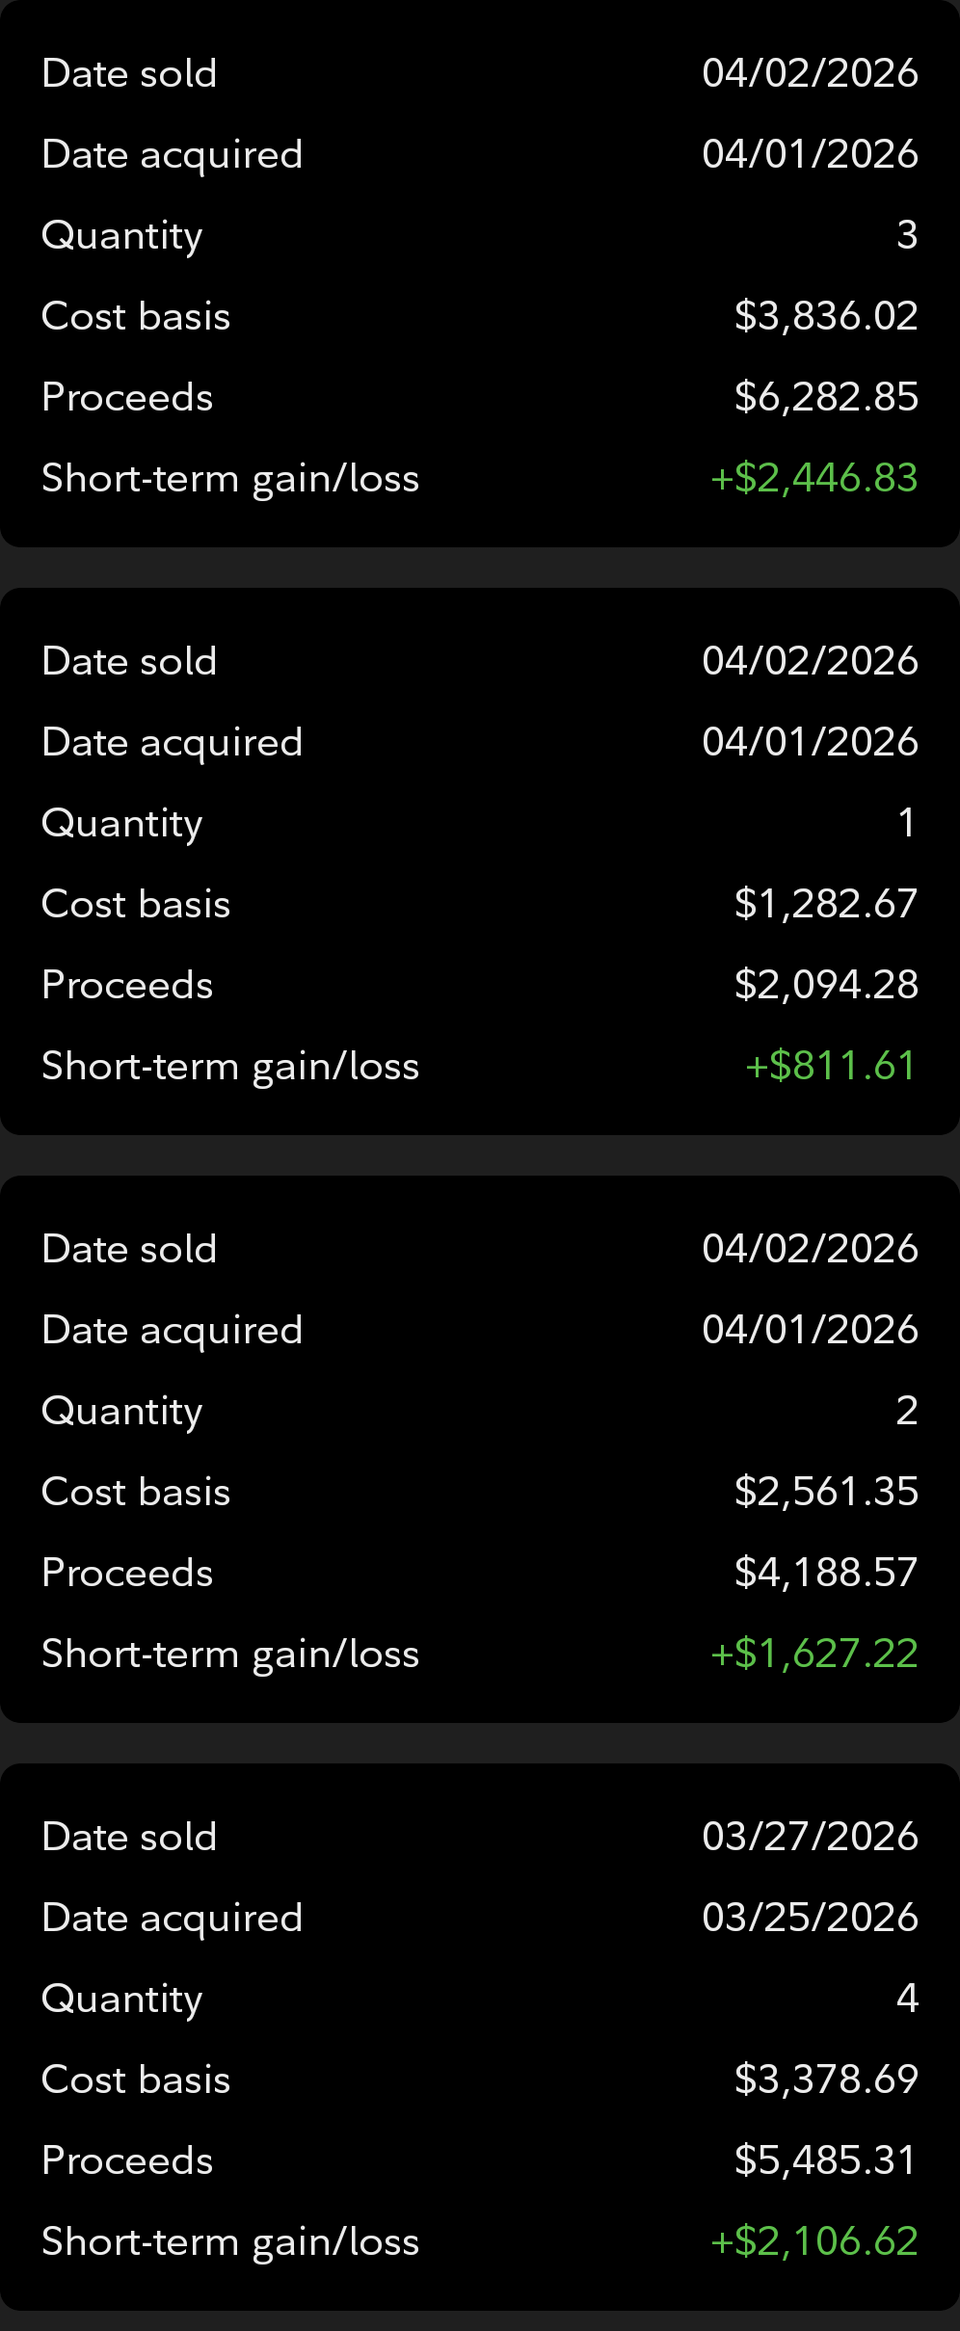The image size is (960, 2331).
Task: Tap the $3,378.69 cost basis amount
Action: tap(826, 2080)
